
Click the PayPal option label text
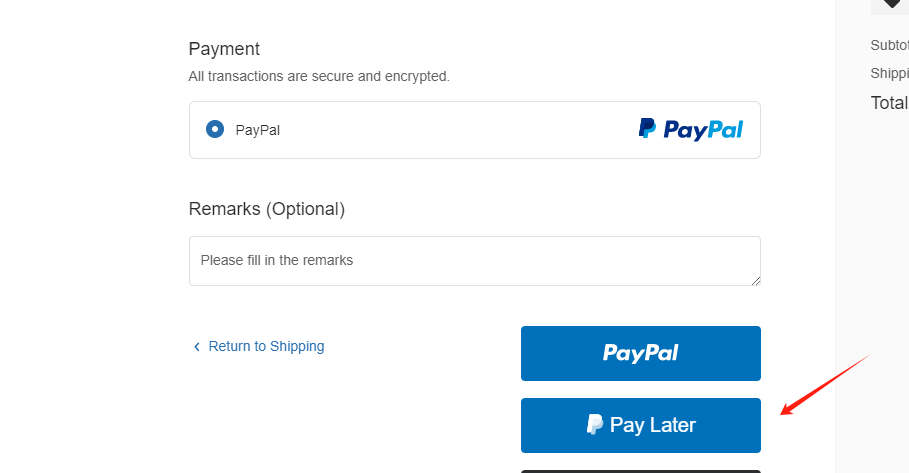[x=257, y=129]
